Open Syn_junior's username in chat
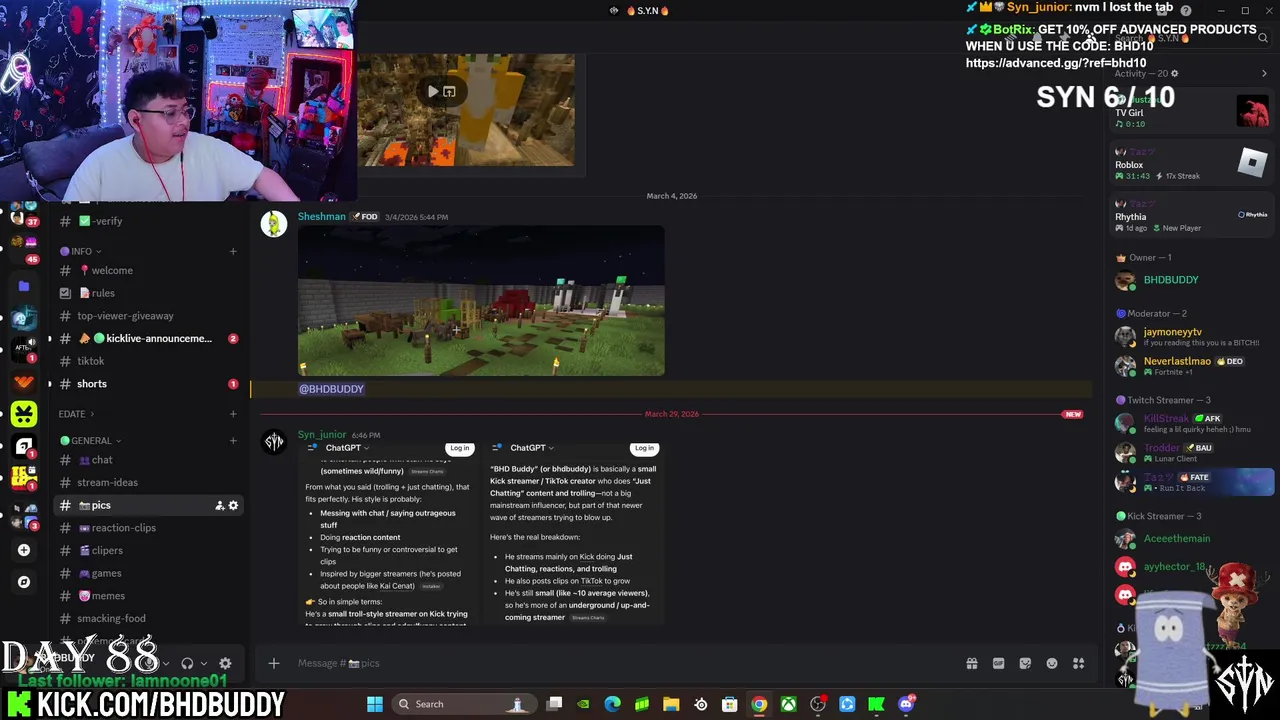Viewport: 1280px width, 720px height. point(322,434)
